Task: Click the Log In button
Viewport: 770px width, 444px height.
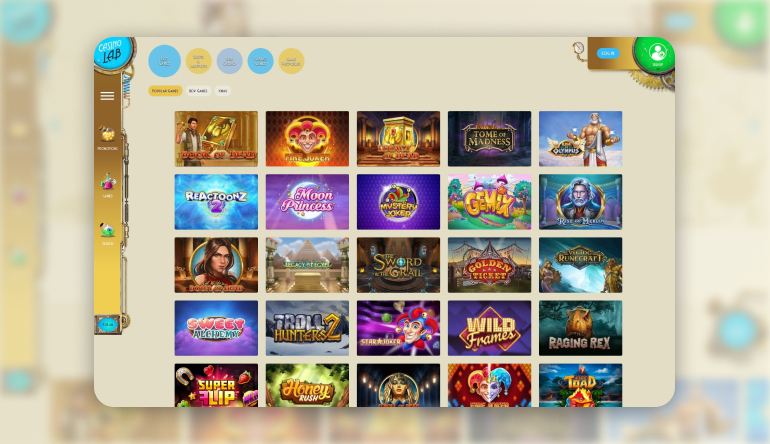Action: pyautogui.click(x=607, y=53)
